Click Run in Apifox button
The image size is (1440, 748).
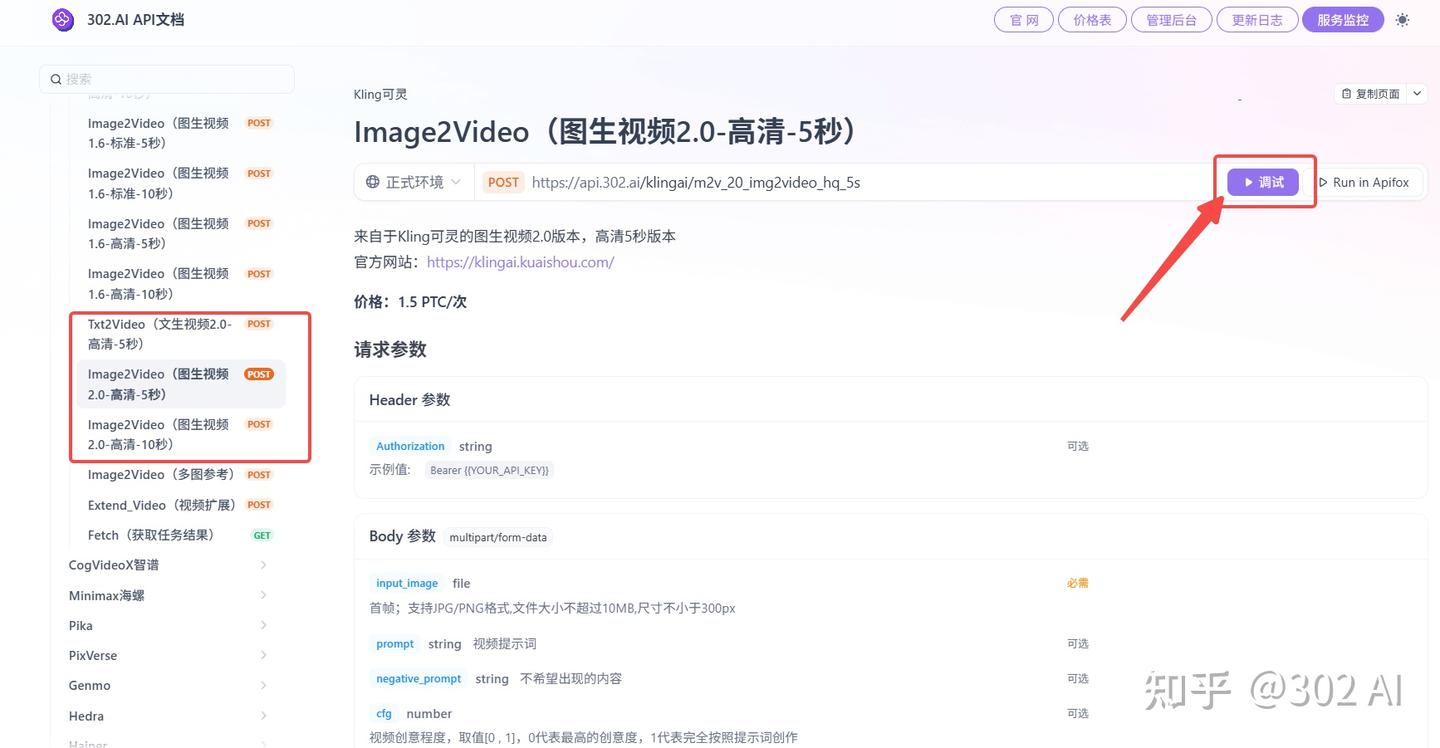1364,182
